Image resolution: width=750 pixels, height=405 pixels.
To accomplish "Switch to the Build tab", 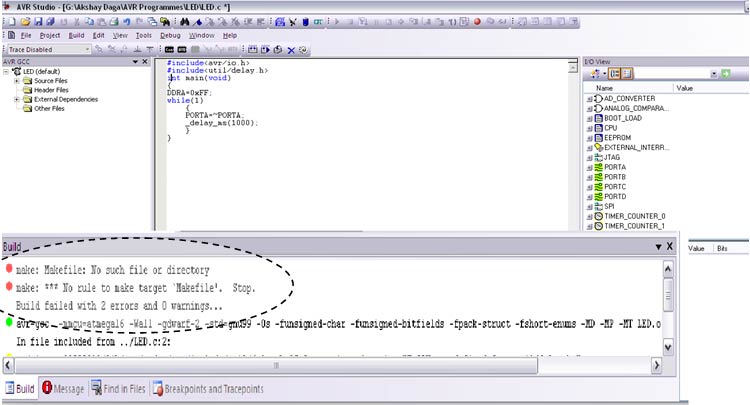I will [20, 389].
